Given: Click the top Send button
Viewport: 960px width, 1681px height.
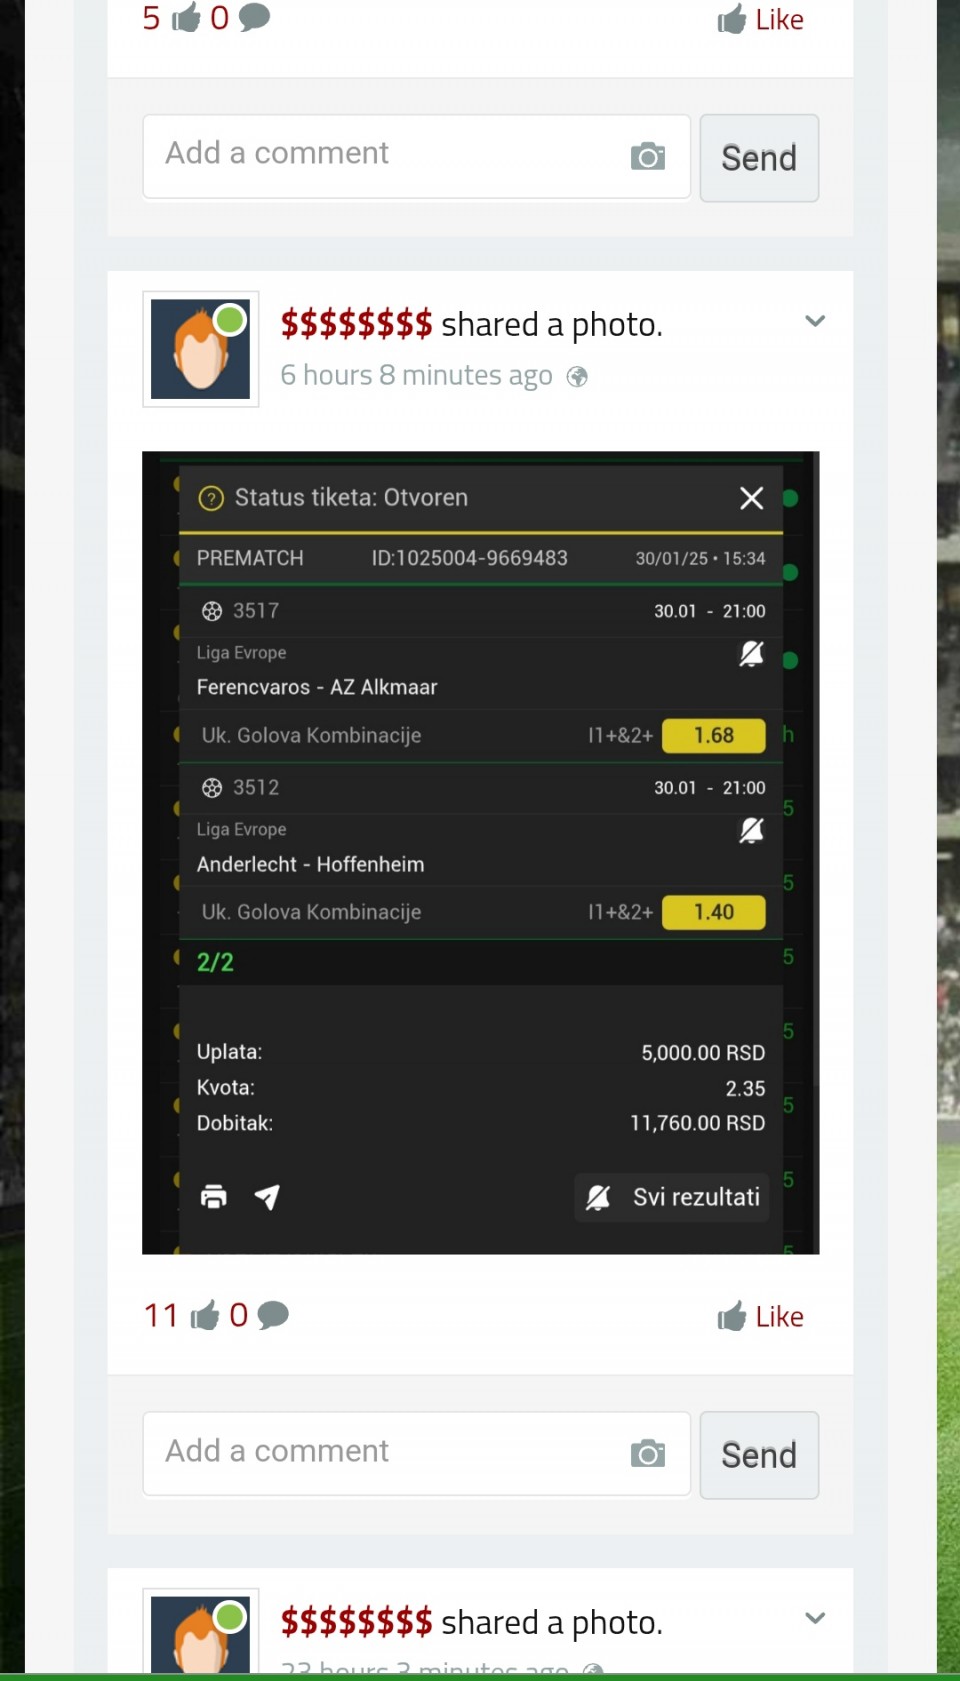Looking at the screenshot, I should (759, 158).
